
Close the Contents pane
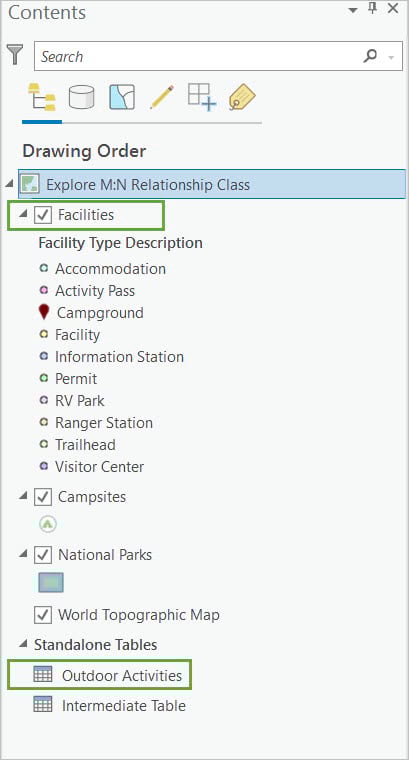click(393, 8)
